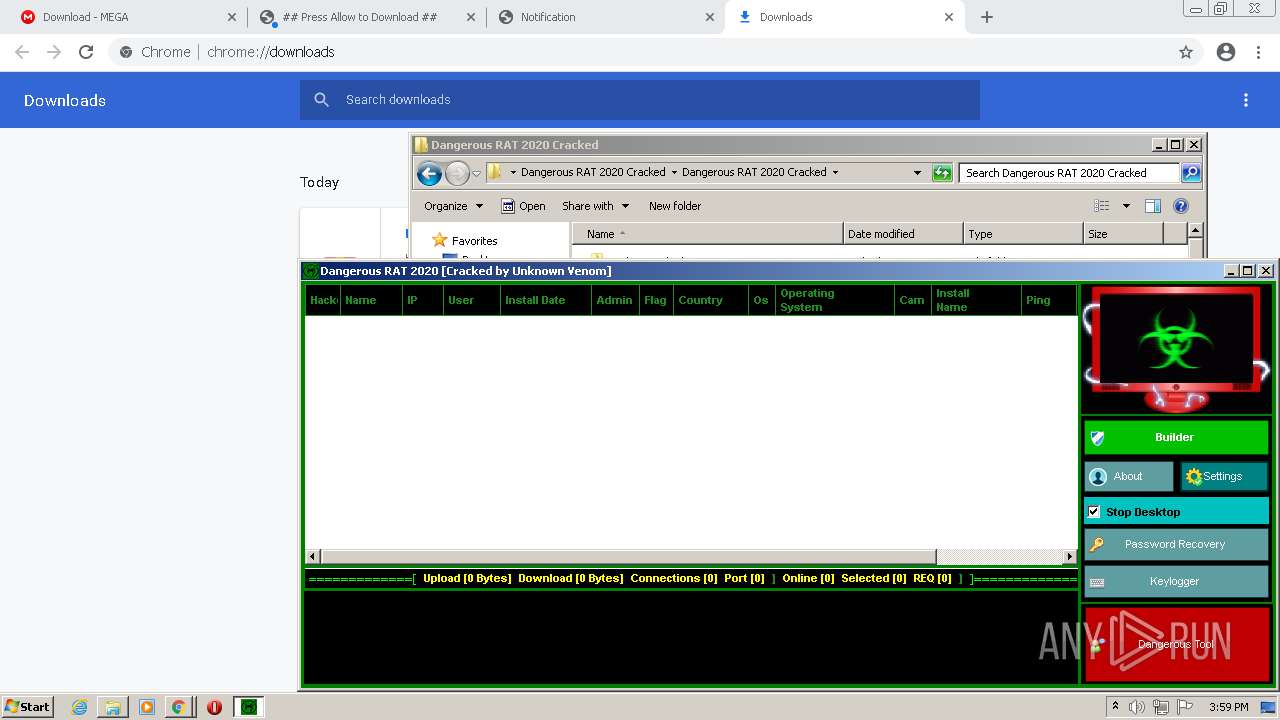Open a new Chrome tab
This screenshot has height=720, width=1280.
point(987,17)
